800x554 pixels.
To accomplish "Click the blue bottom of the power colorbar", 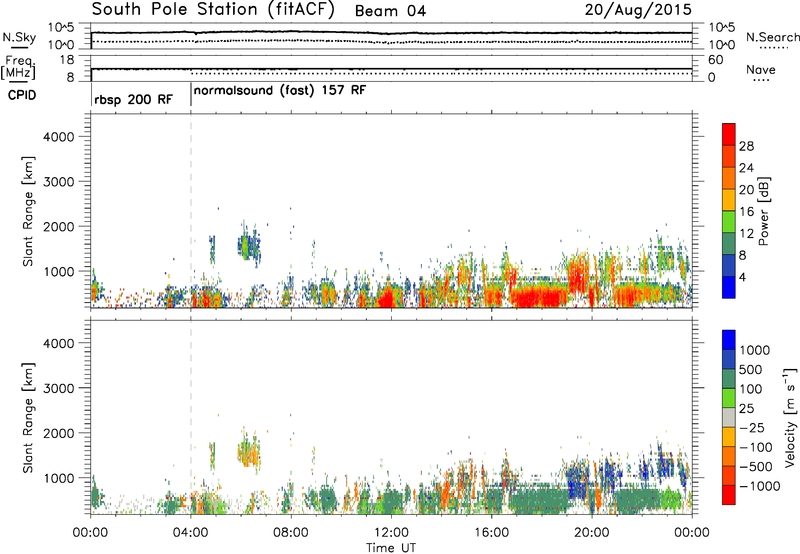I will (729, 287).
